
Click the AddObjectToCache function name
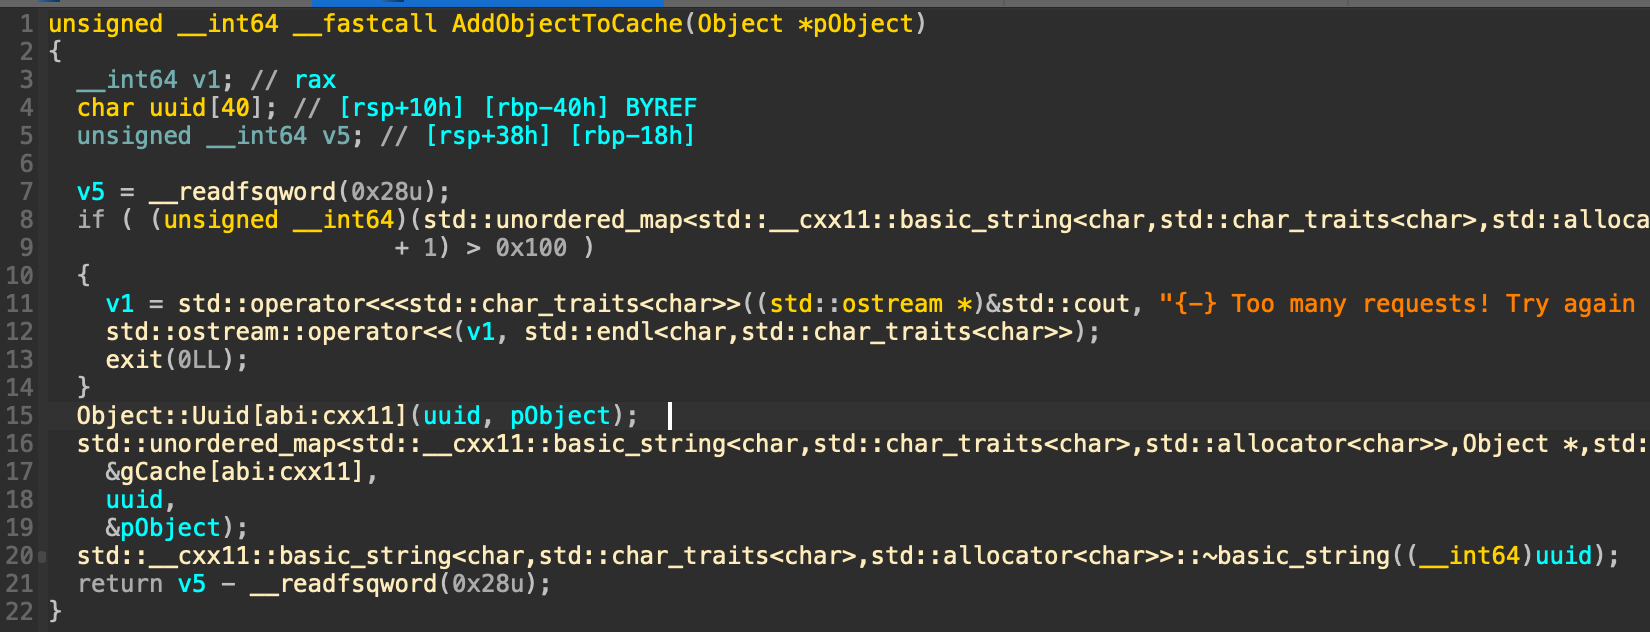tap(567, 24)
